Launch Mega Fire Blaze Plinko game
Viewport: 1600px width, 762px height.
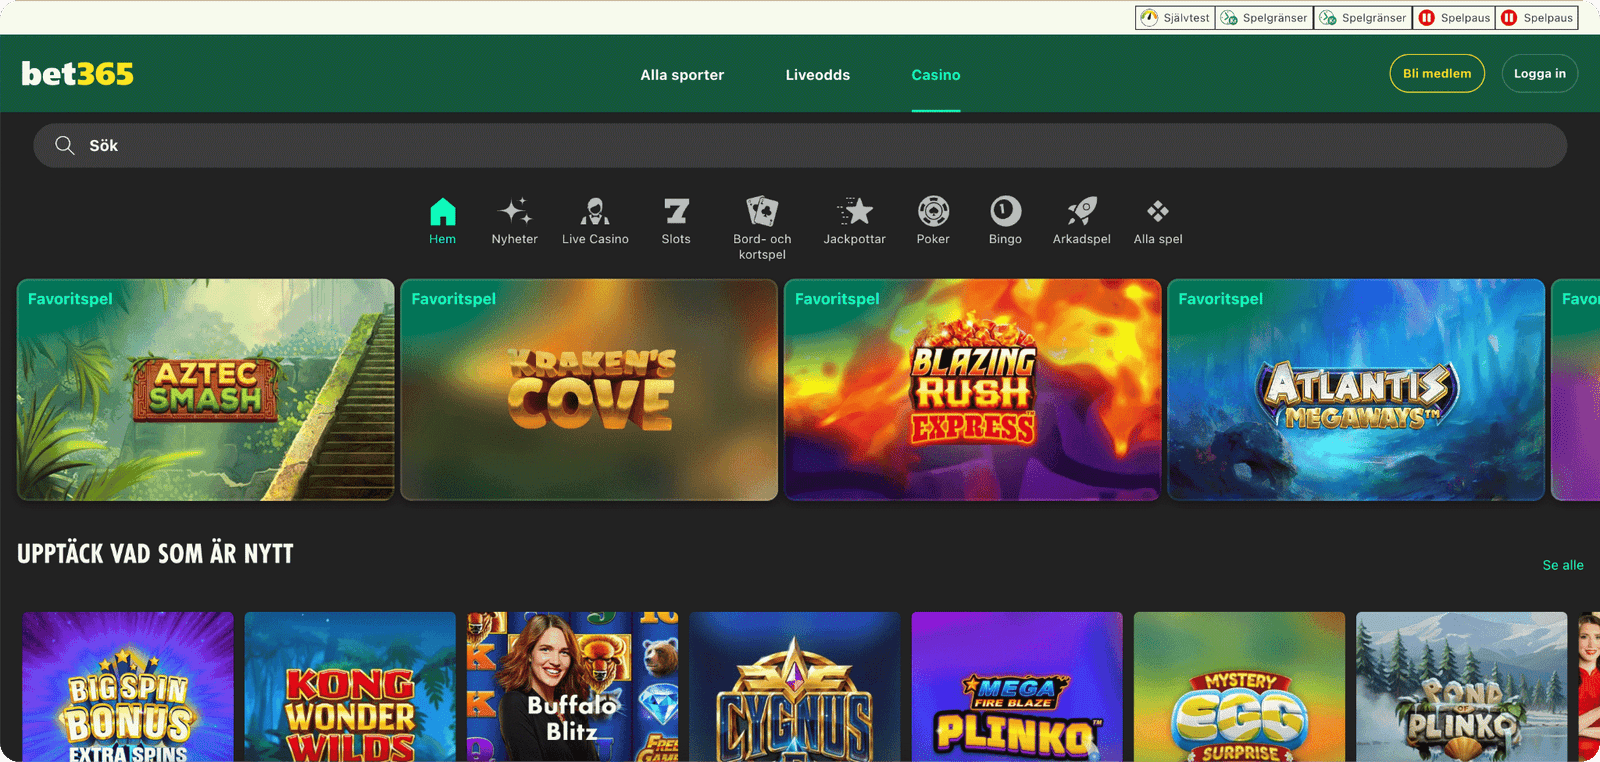1017,687
